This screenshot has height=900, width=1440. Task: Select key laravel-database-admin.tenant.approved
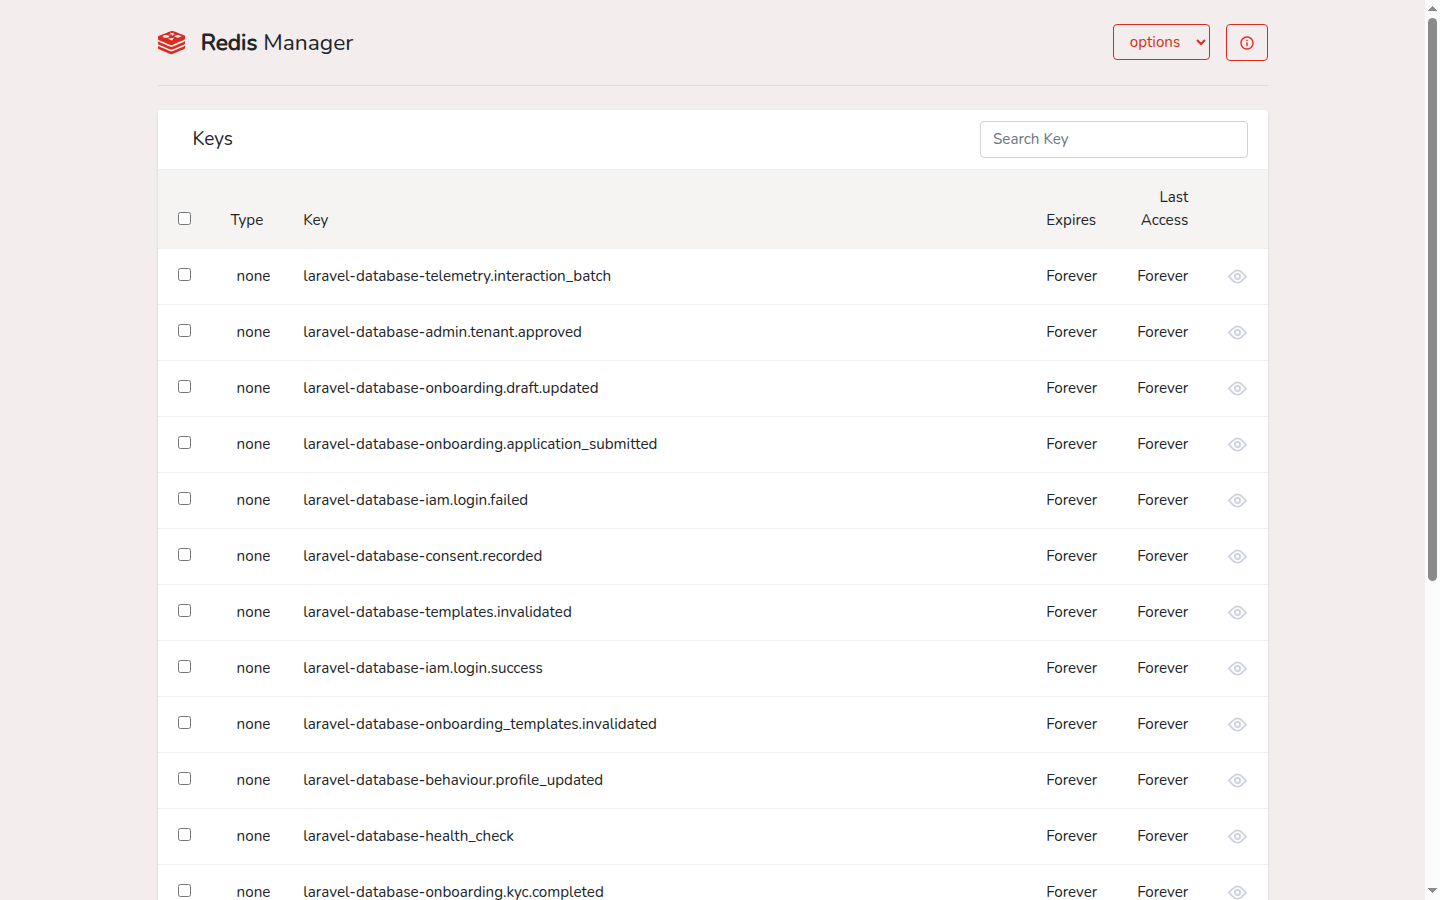click(442, 332)
